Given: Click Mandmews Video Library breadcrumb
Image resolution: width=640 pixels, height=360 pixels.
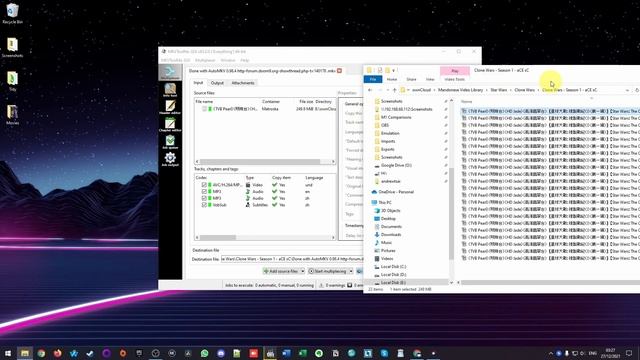Looking at the screenshot, I should click(460, 90).
